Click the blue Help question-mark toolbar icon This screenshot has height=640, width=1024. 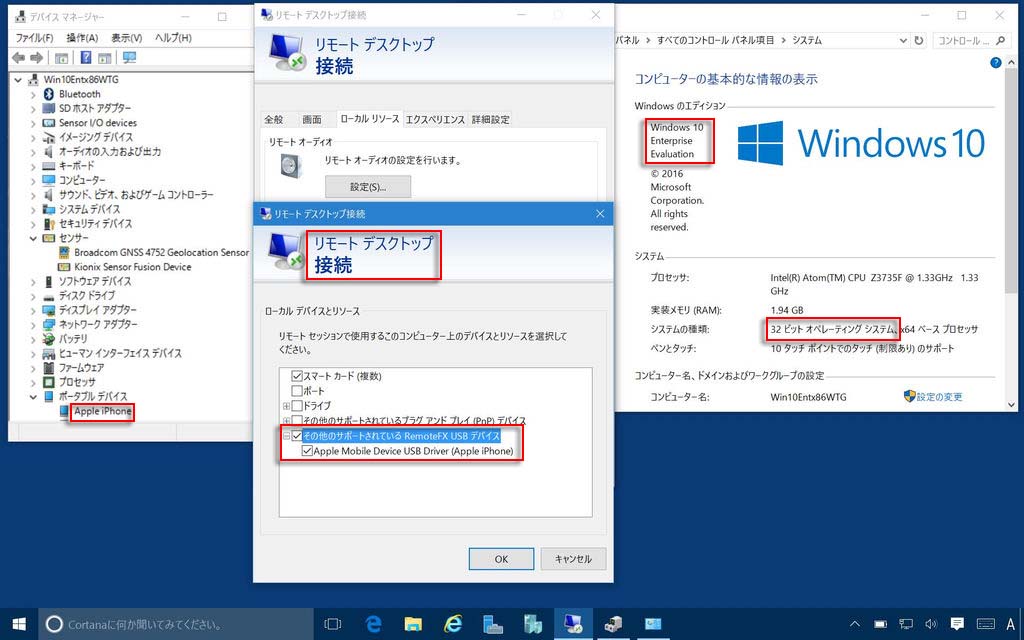coord(86,58)
